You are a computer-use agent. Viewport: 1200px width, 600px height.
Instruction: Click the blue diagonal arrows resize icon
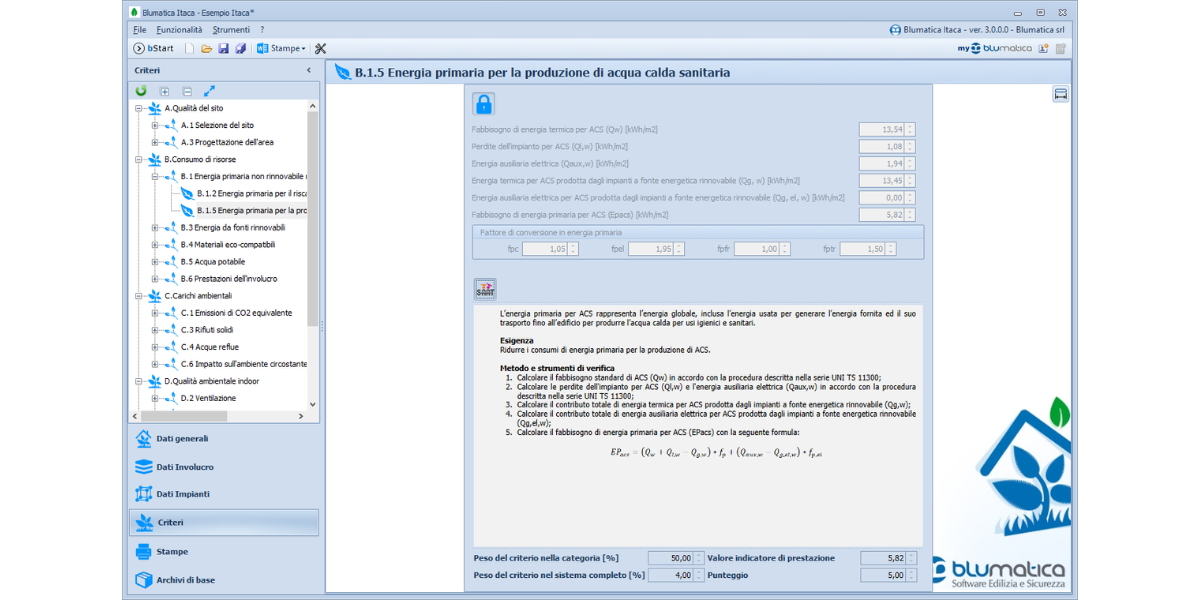pyautogui.click(x=209, y=91)
